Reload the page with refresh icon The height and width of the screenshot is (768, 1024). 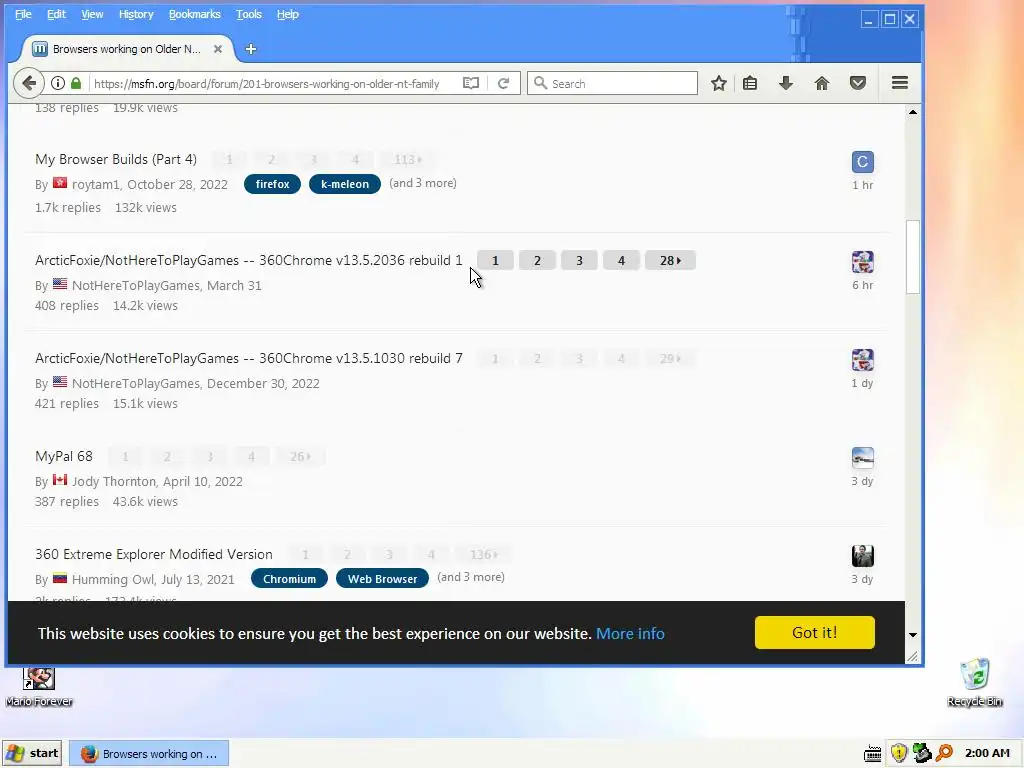click(x=504, y=83)
